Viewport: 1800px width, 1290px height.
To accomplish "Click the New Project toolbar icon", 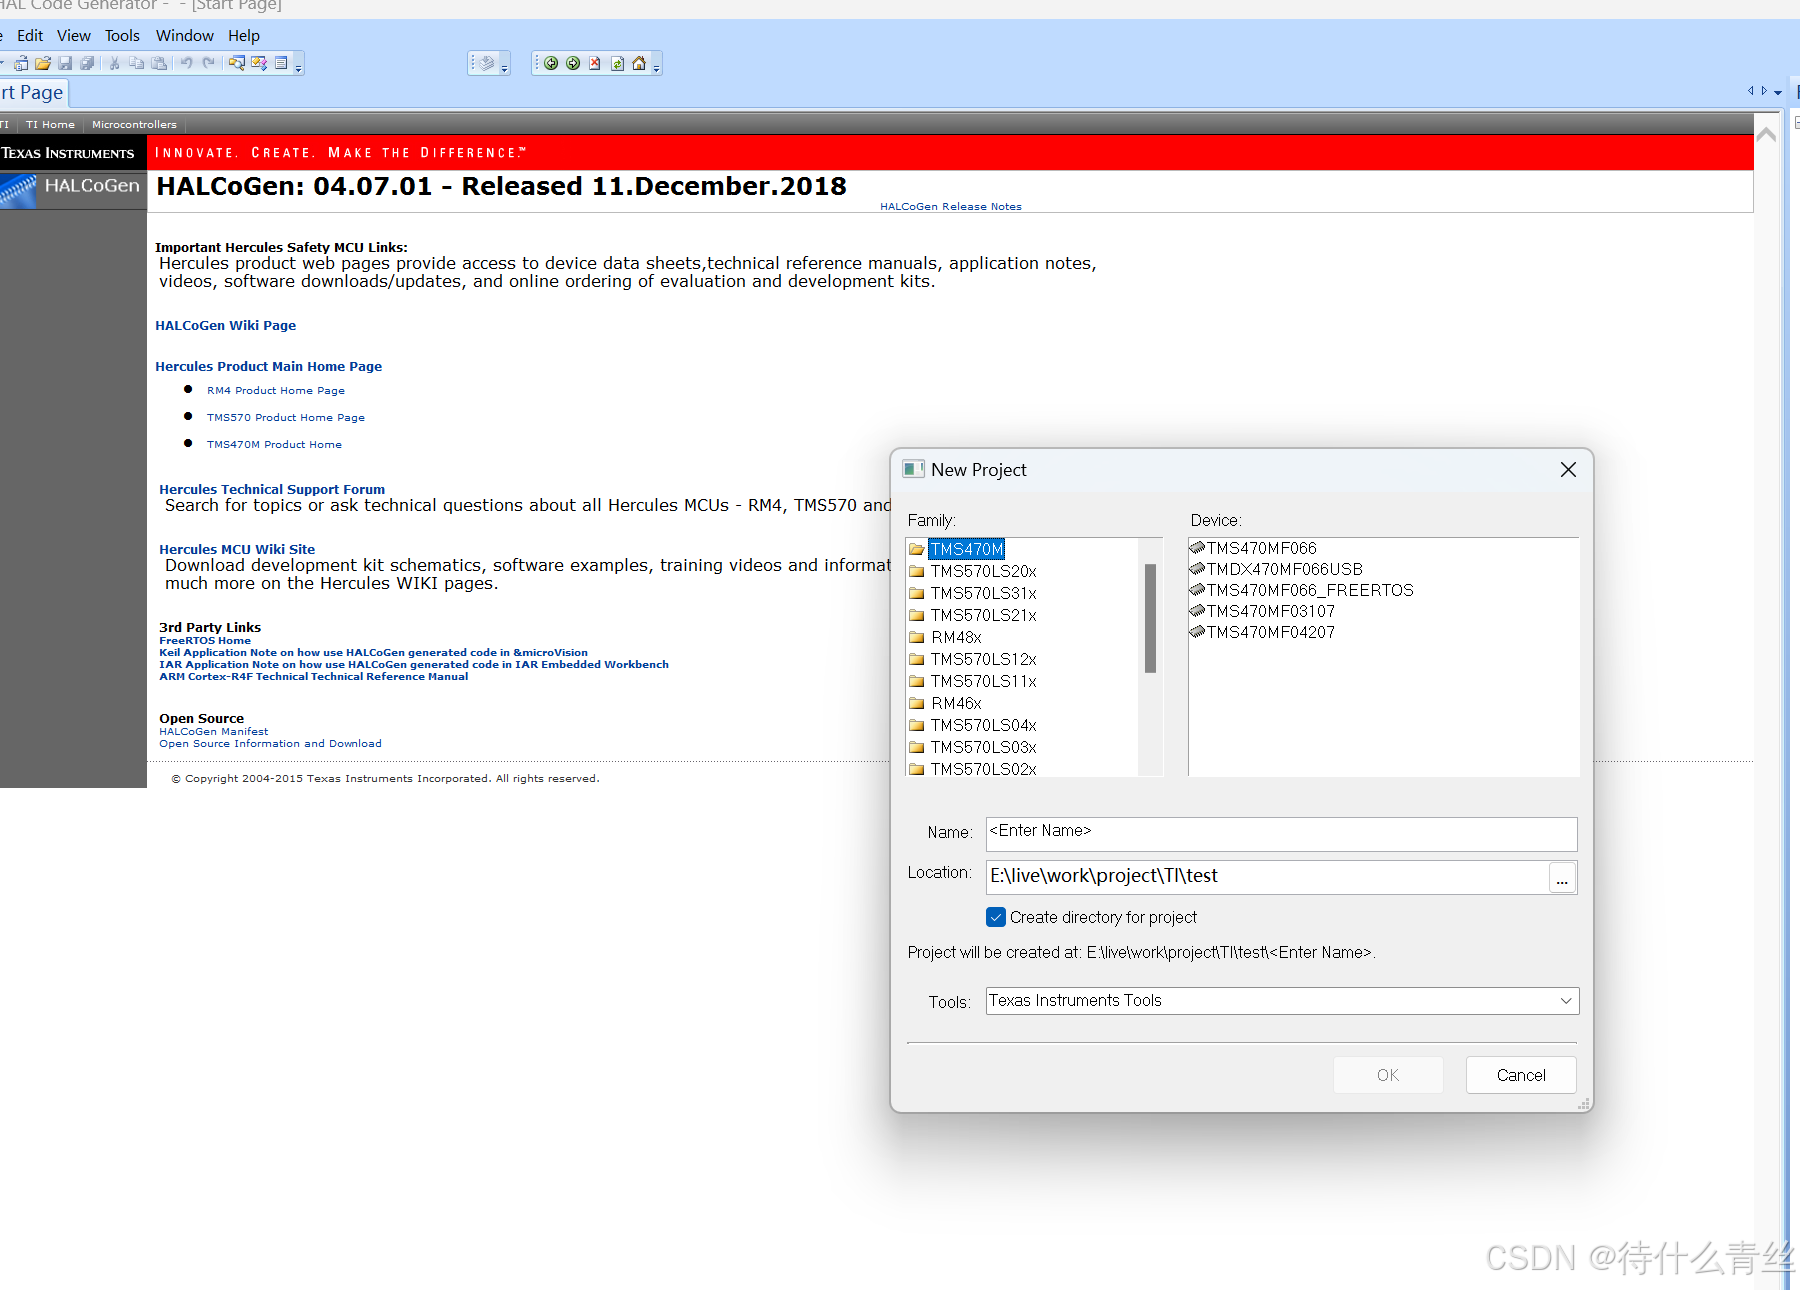I will pos(21,63).
